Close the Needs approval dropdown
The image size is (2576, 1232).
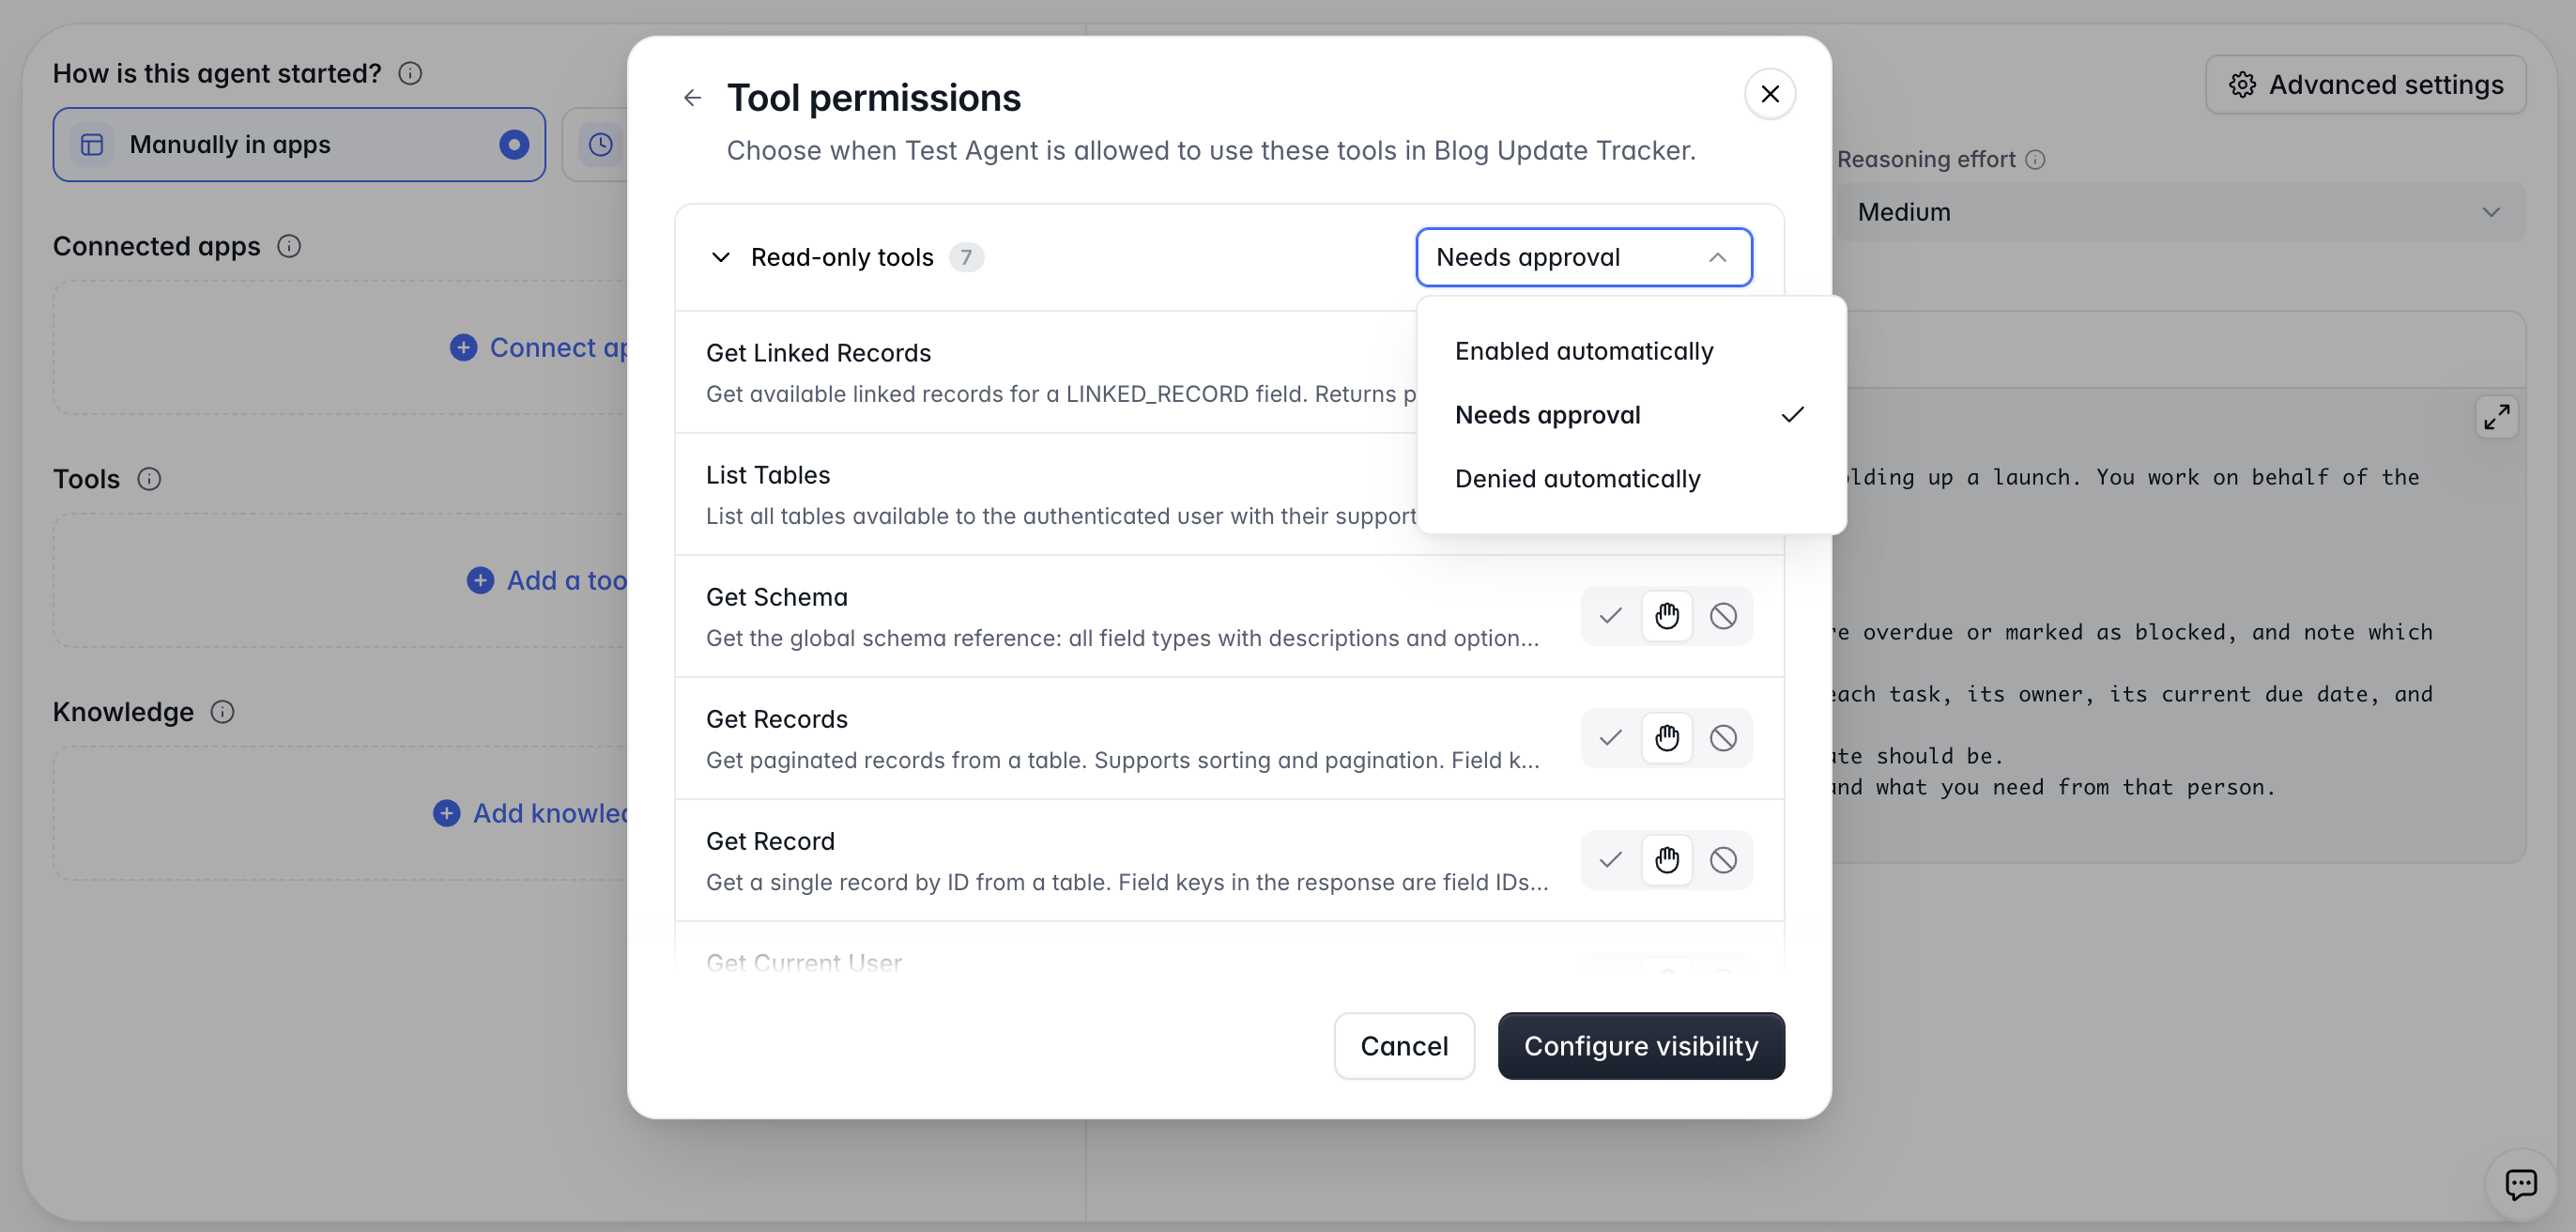[1584, 257]
